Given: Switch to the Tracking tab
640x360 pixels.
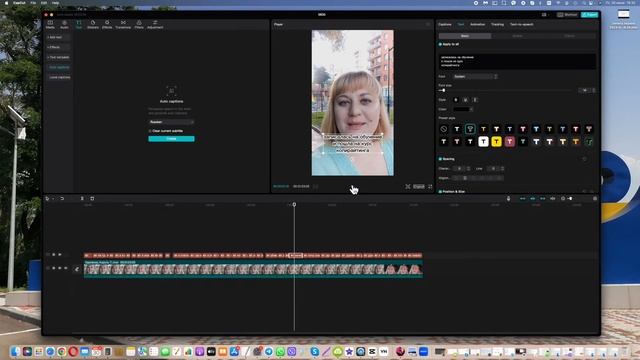Looking at the screenshot, I should click(x=497, y=24).
